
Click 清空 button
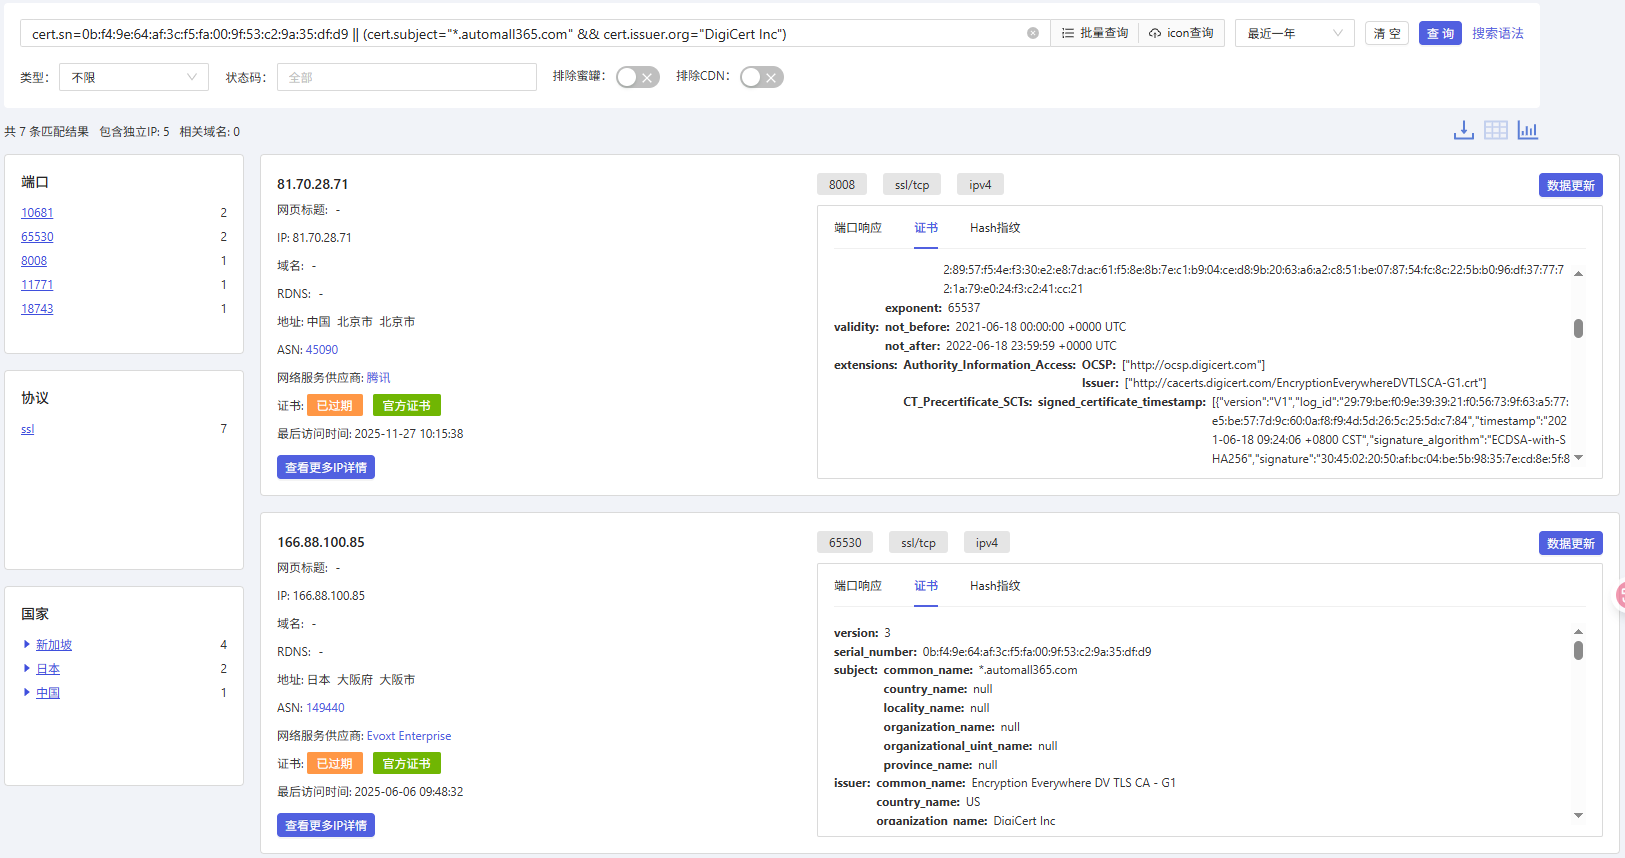(x=1387, y=33)
